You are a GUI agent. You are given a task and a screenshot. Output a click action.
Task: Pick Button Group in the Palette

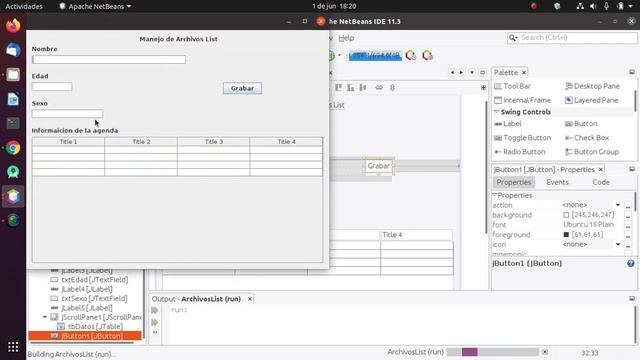tap(592, 151)
